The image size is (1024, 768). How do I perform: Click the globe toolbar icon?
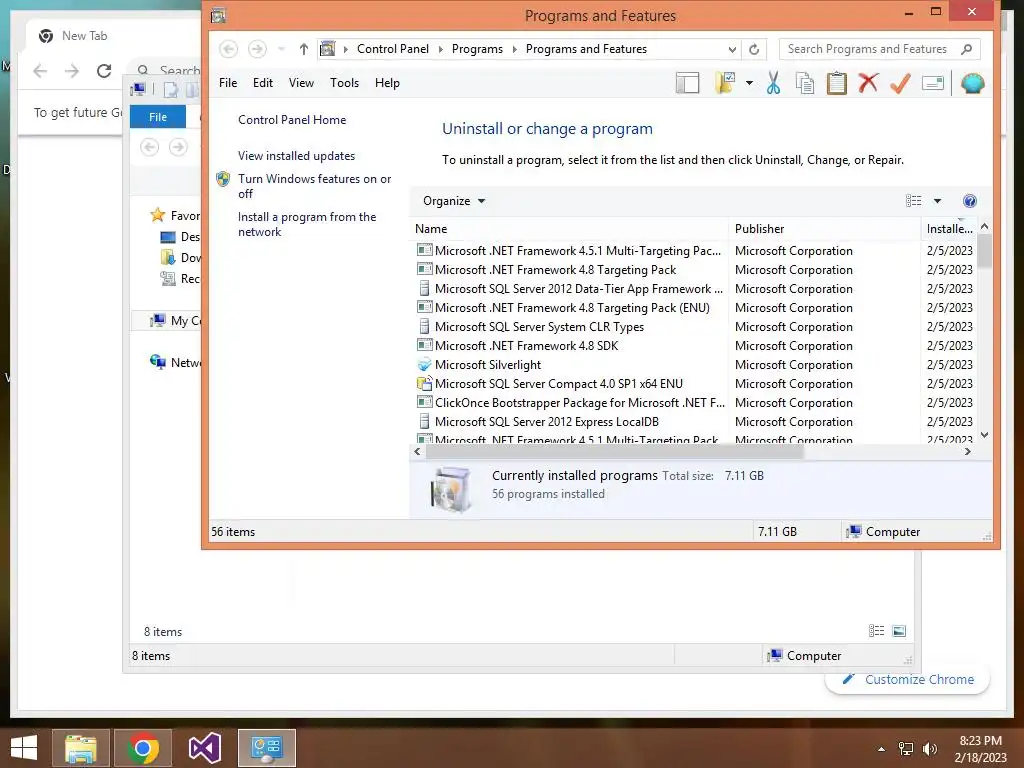click(972, 83)
